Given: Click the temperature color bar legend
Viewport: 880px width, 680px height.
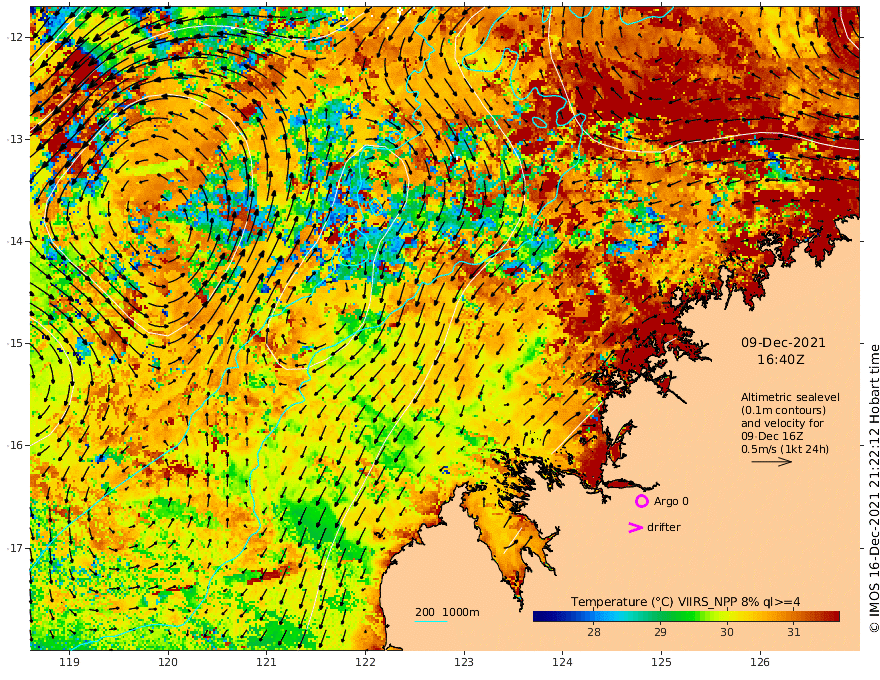Looking at the screenshot, I should point(686,617).
